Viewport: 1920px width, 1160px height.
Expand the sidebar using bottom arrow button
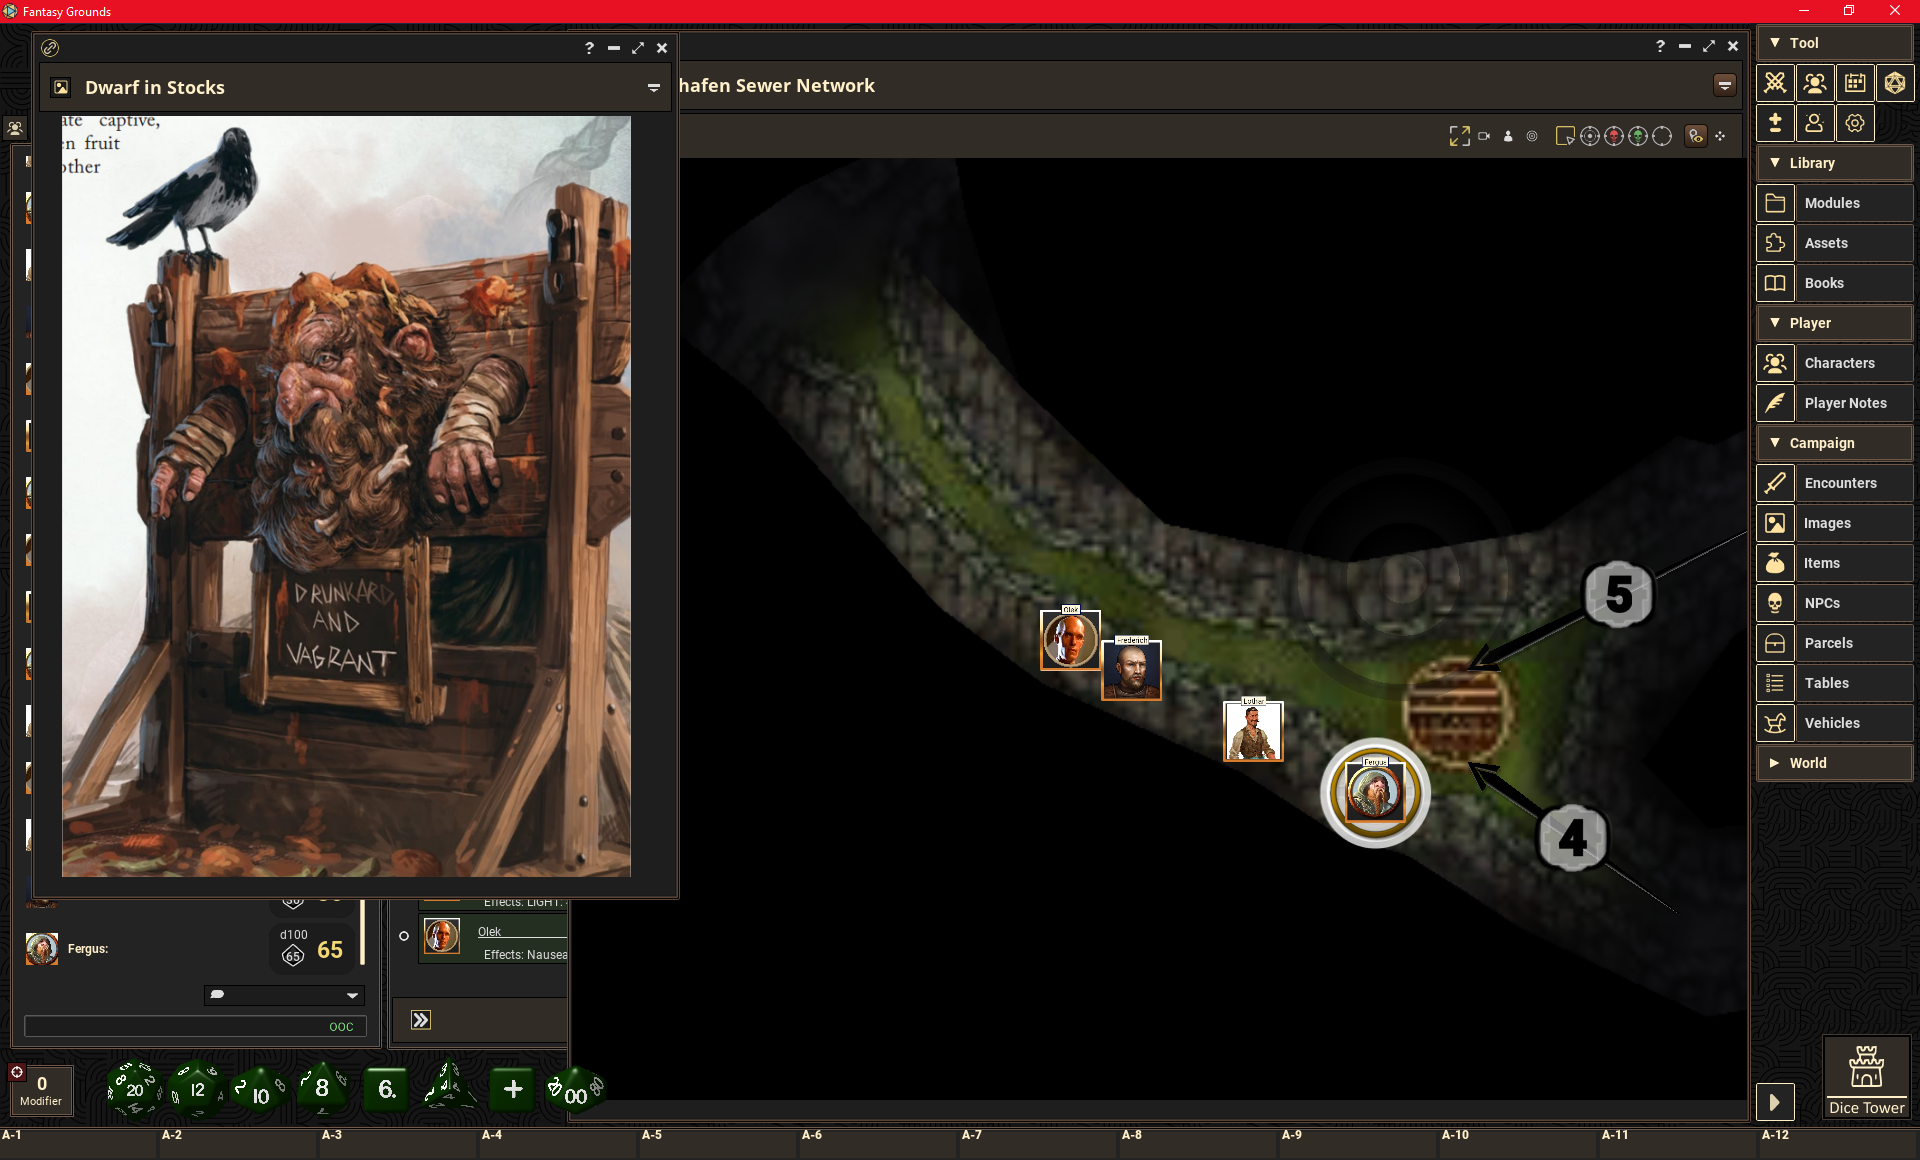(1775, 1102)
